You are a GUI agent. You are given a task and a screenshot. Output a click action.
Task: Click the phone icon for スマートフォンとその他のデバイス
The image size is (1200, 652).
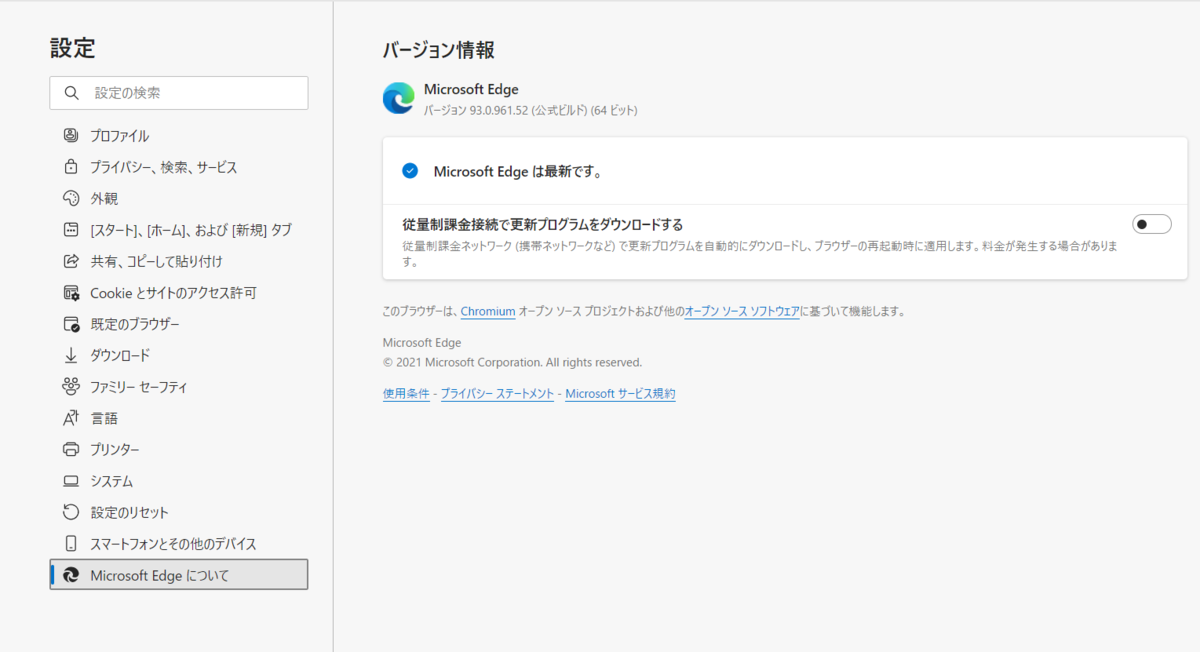(71, 544)
